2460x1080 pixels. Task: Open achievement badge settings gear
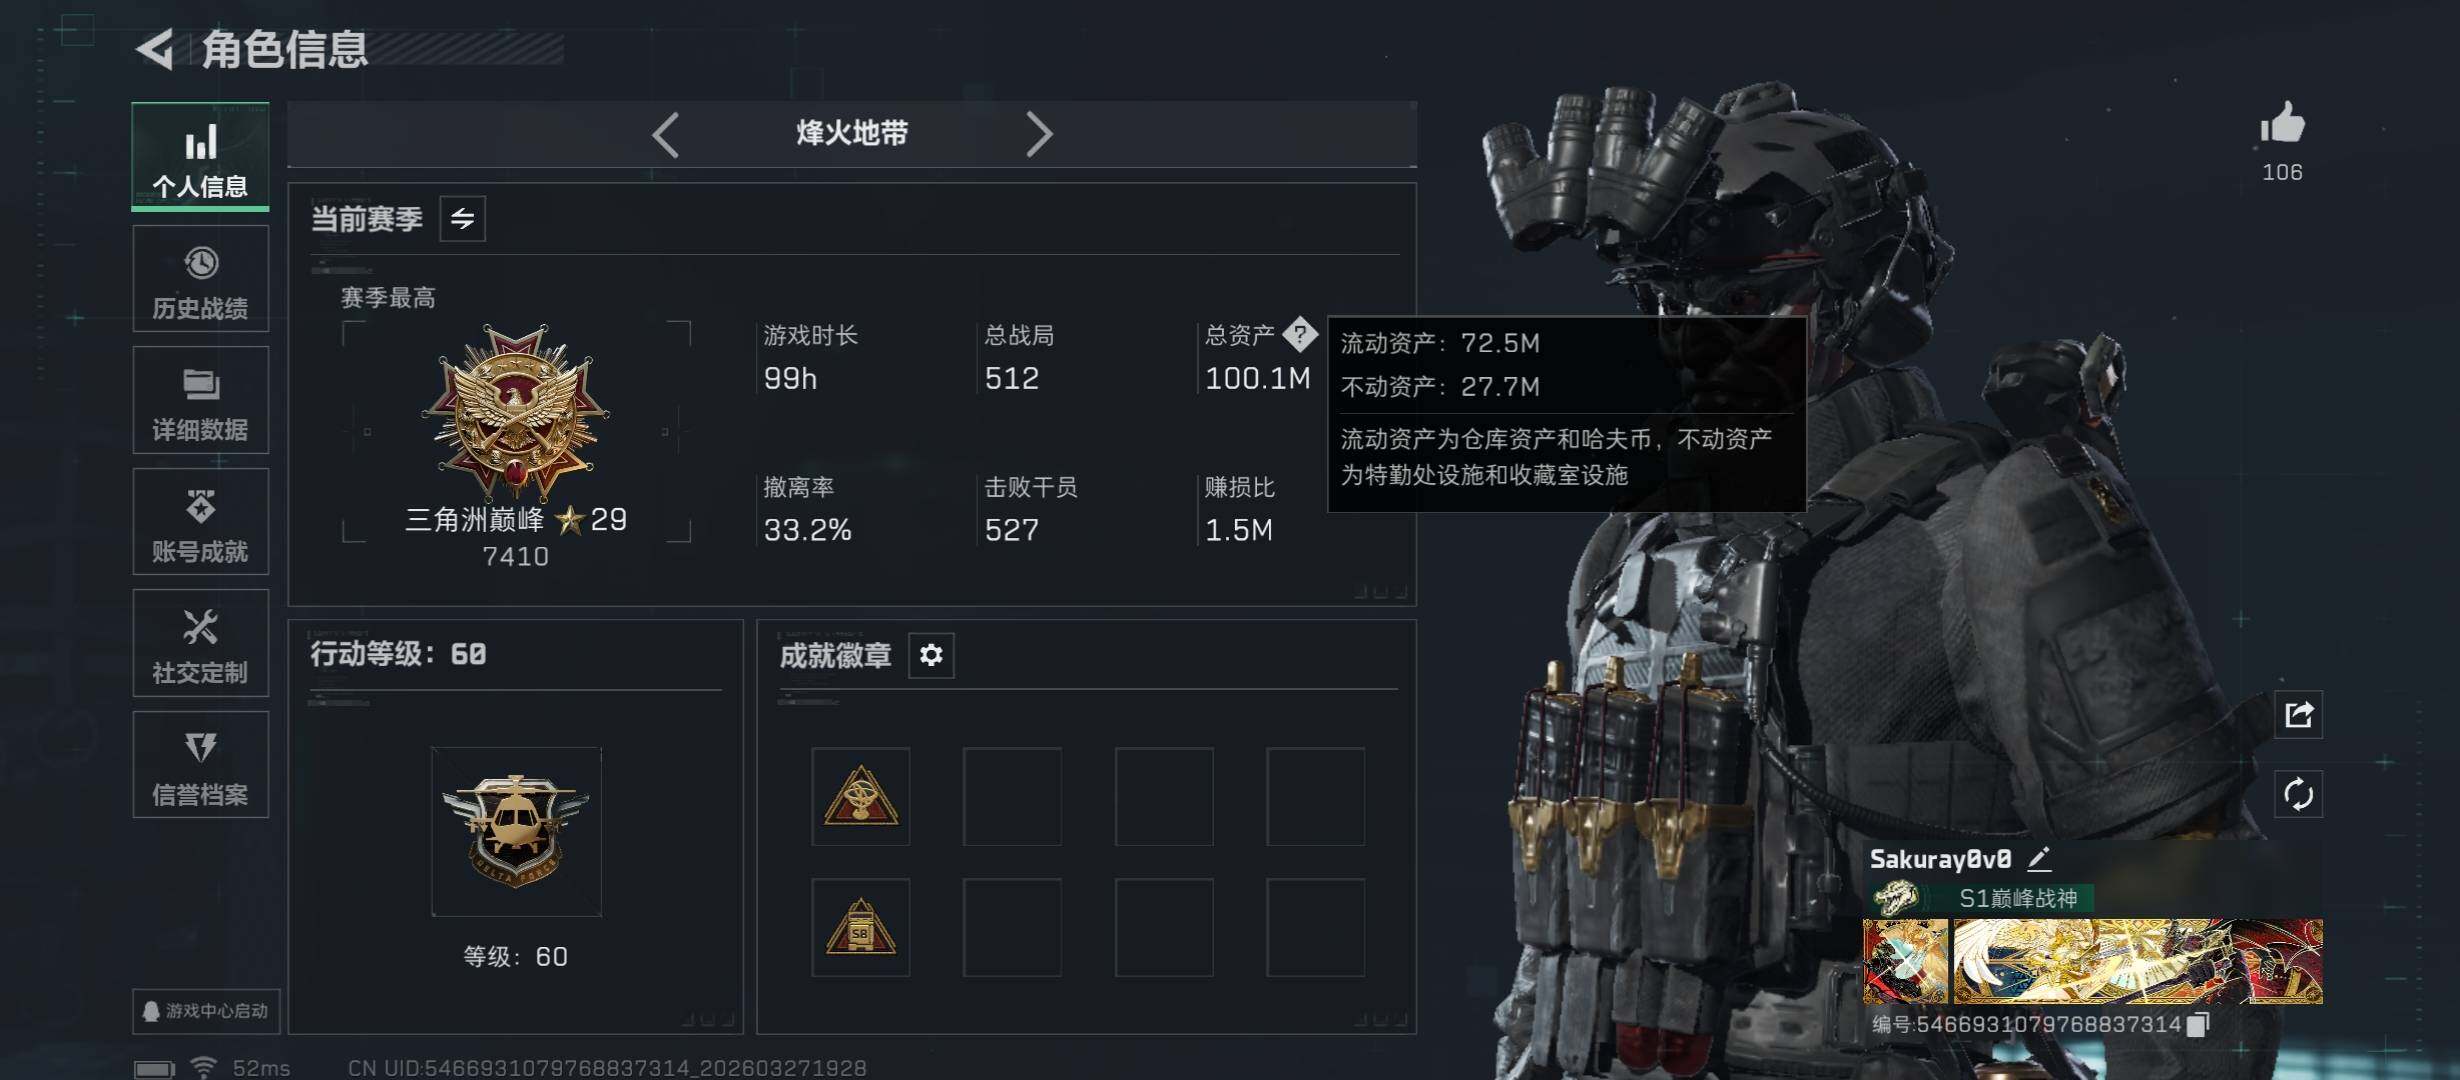point(931,655)
